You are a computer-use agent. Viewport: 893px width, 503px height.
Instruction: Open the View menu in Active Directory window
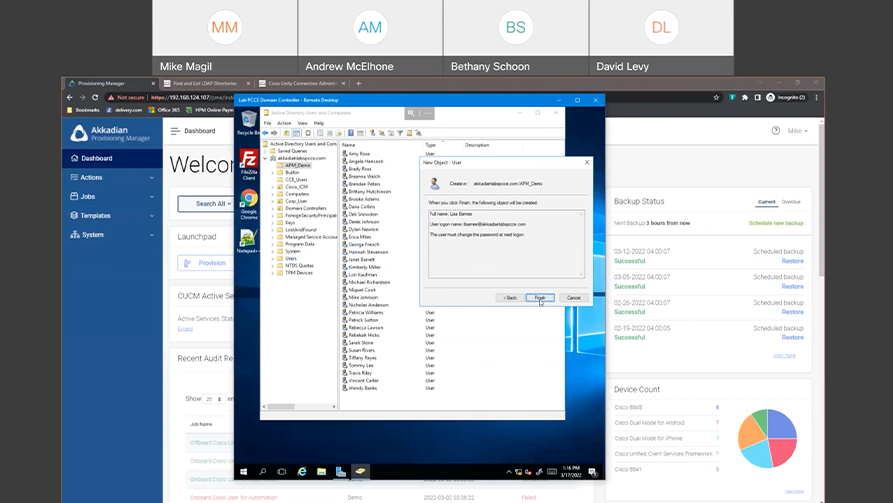pyautogui.click(x=302, y=123)
